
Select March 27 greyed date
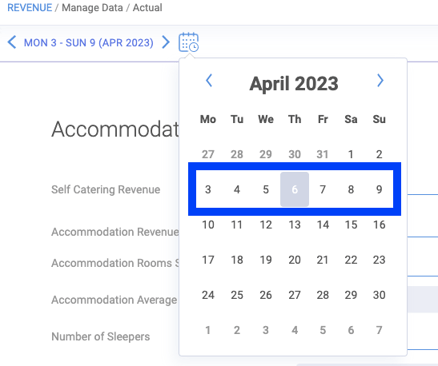[x=208, y=154]
